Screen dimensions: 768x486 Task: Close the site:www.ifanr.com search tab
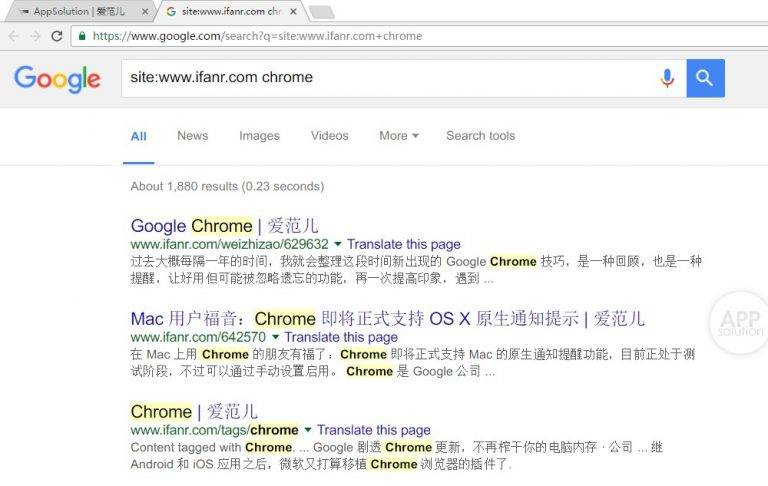pos(293,11)
